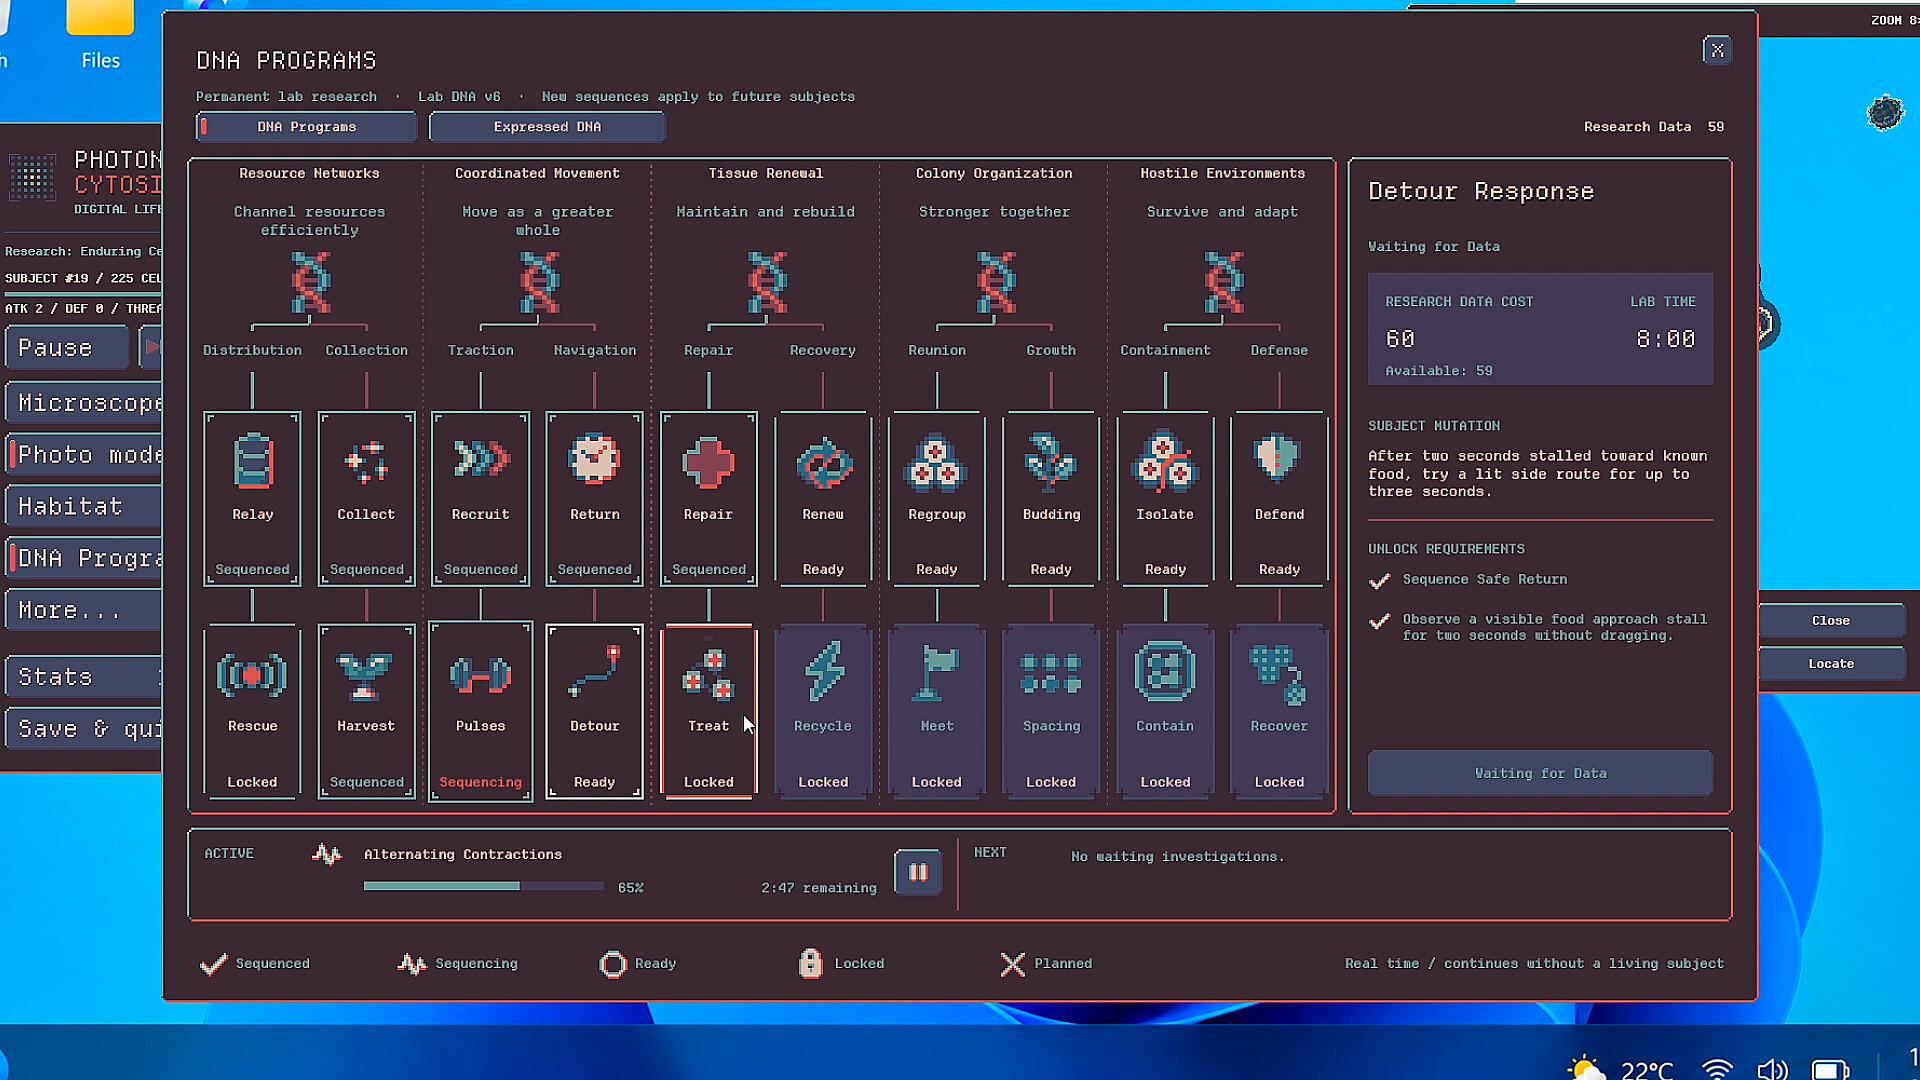Open the Pulses sequencing card
The width and height of the screenshot is (1920, 1080).
pos(480,711)
